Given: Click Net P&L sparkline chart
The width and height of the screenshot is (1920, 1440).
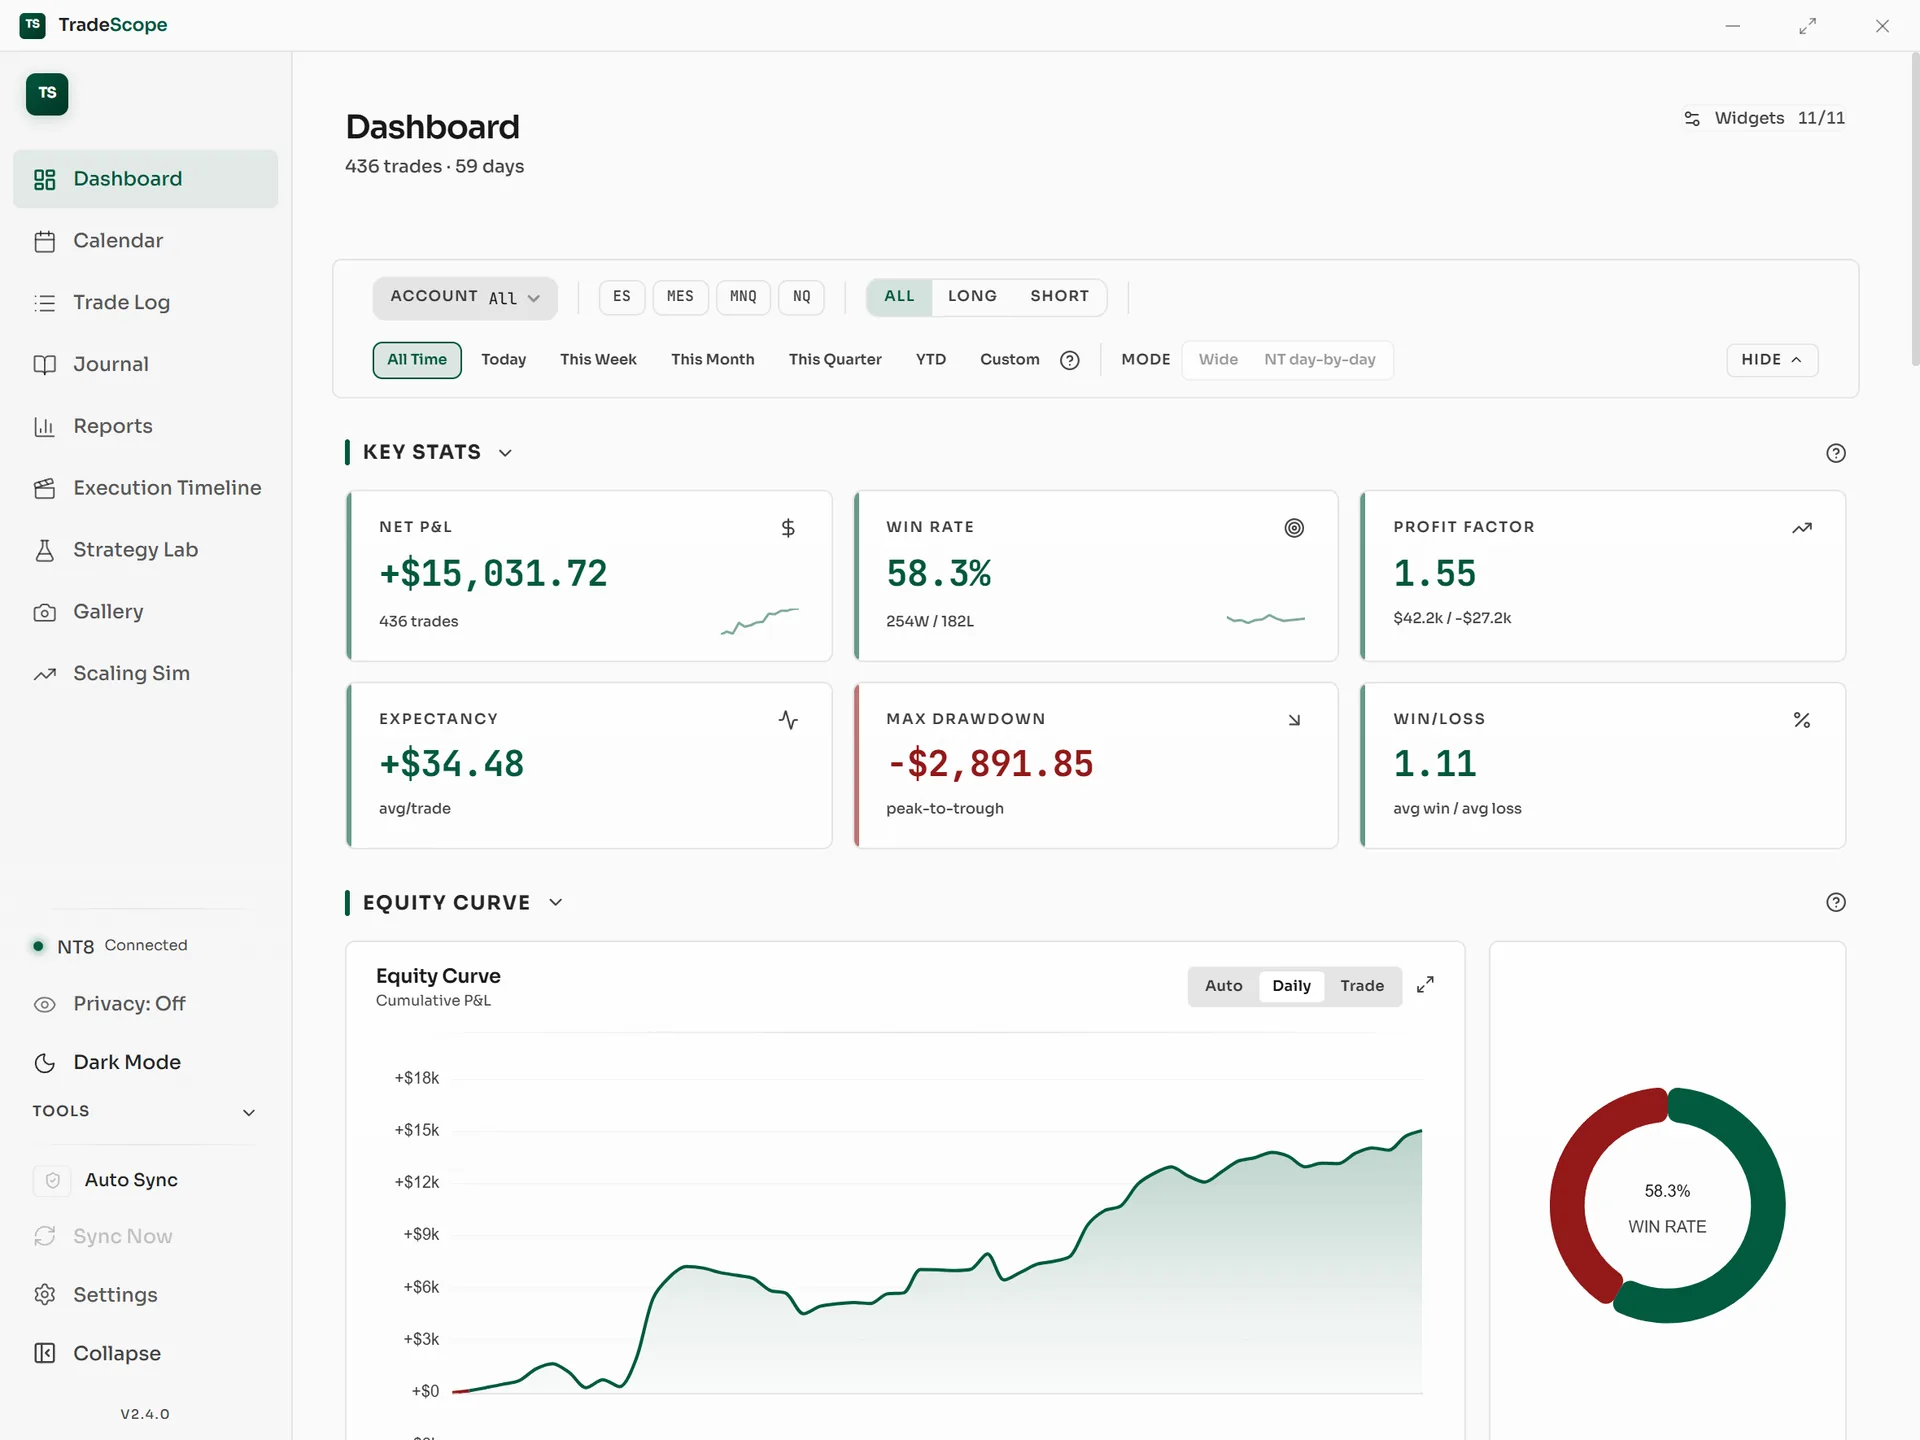Looking at the screenshot, I should pyautogui.click(x=759, y=621).
